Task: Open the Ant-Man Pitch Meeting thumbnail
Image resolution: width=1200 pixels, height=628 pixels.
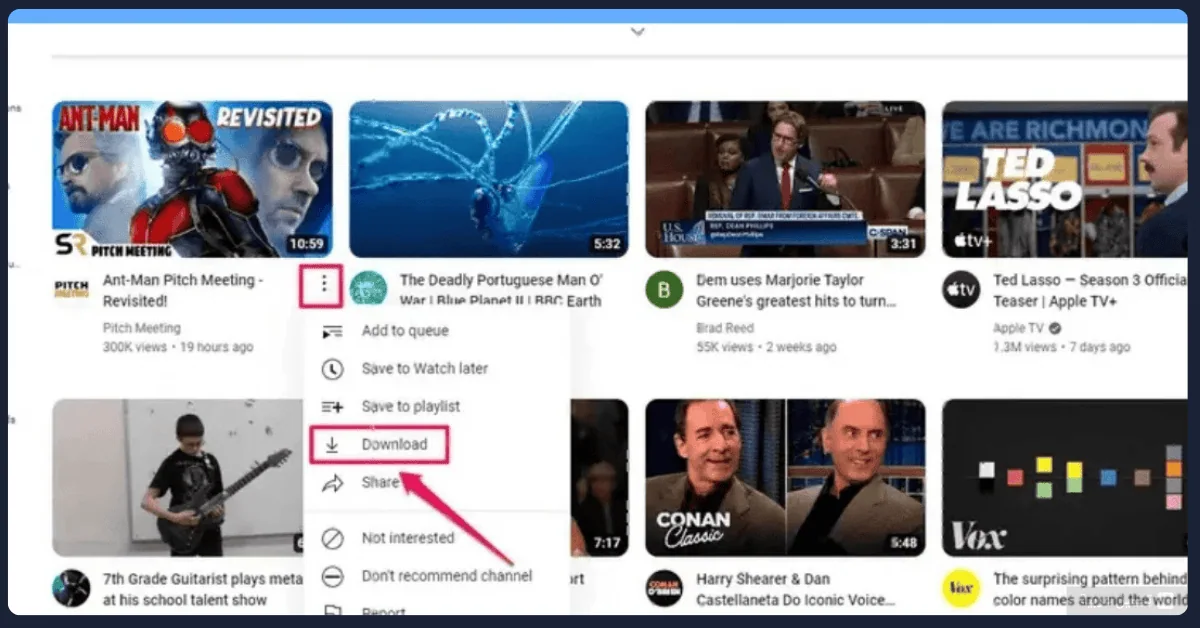Action: (192, 179)
